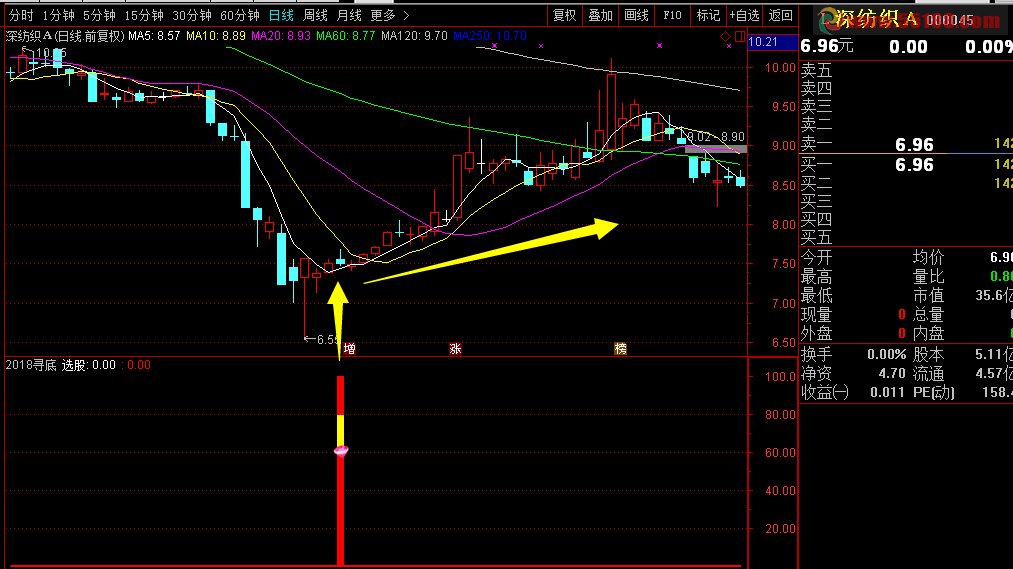The height and width of the screenshot is (569, 1013).
Task: Click the red split-window square icon
Action: 740,36
